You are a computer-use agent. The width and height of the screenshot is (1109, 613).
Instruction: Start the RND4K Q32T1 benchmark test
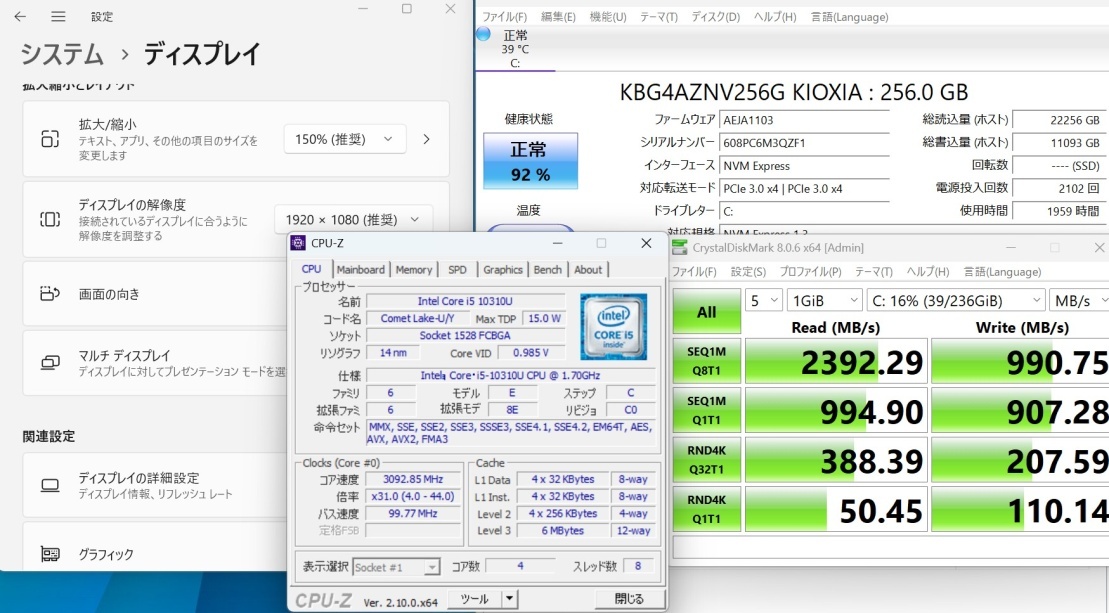707,460
